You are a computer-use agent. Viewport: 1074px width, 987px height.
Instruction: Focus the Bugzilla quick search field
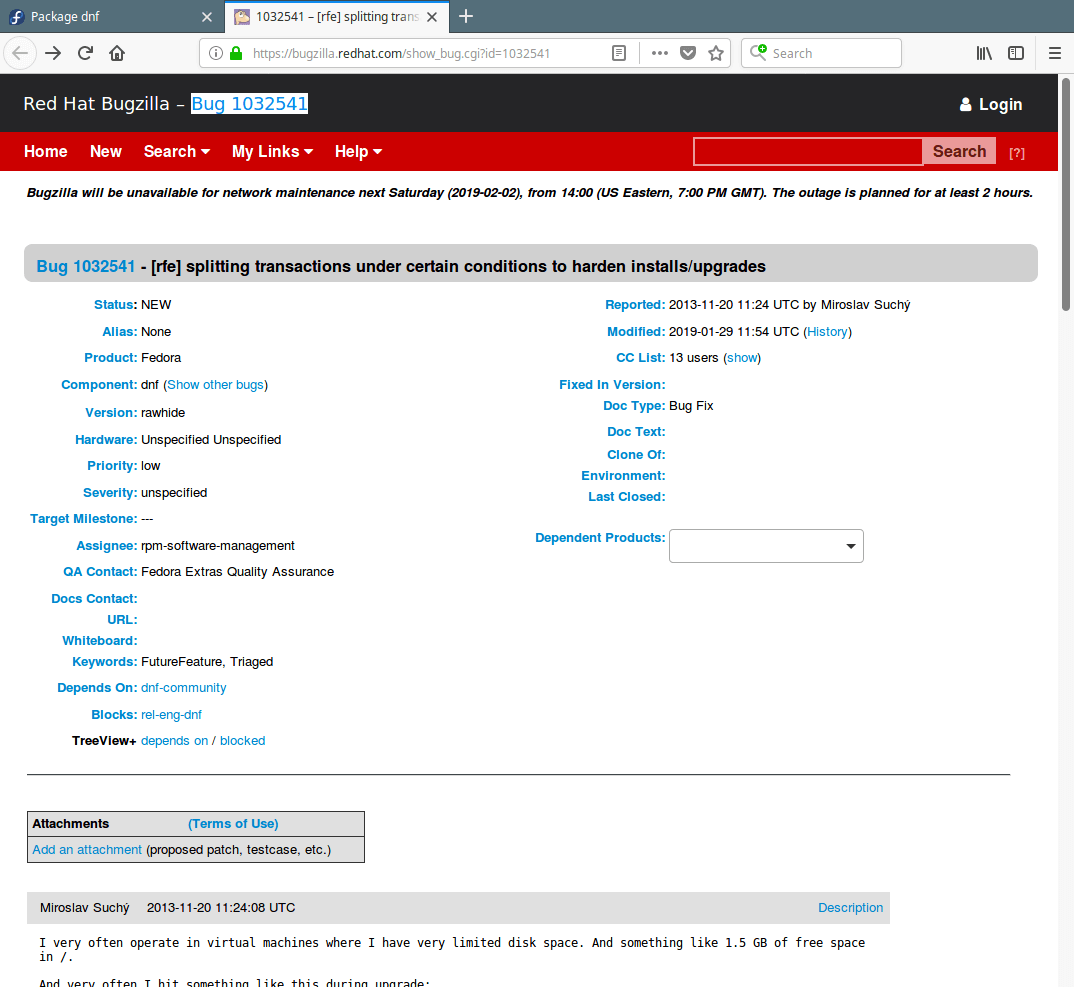pyautogui.click(x=808, y=151)
